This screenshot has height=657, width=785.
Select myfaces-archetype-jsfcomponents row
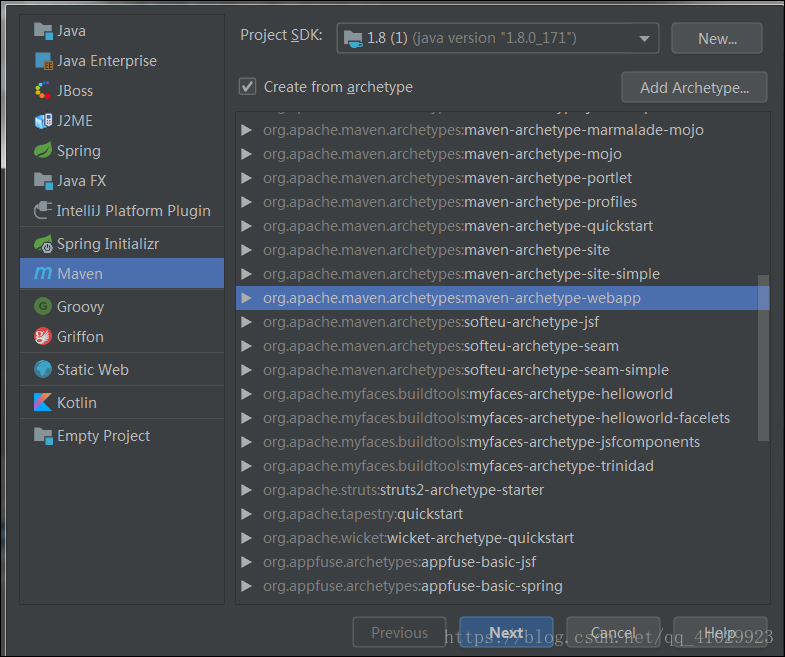point(503,442)
